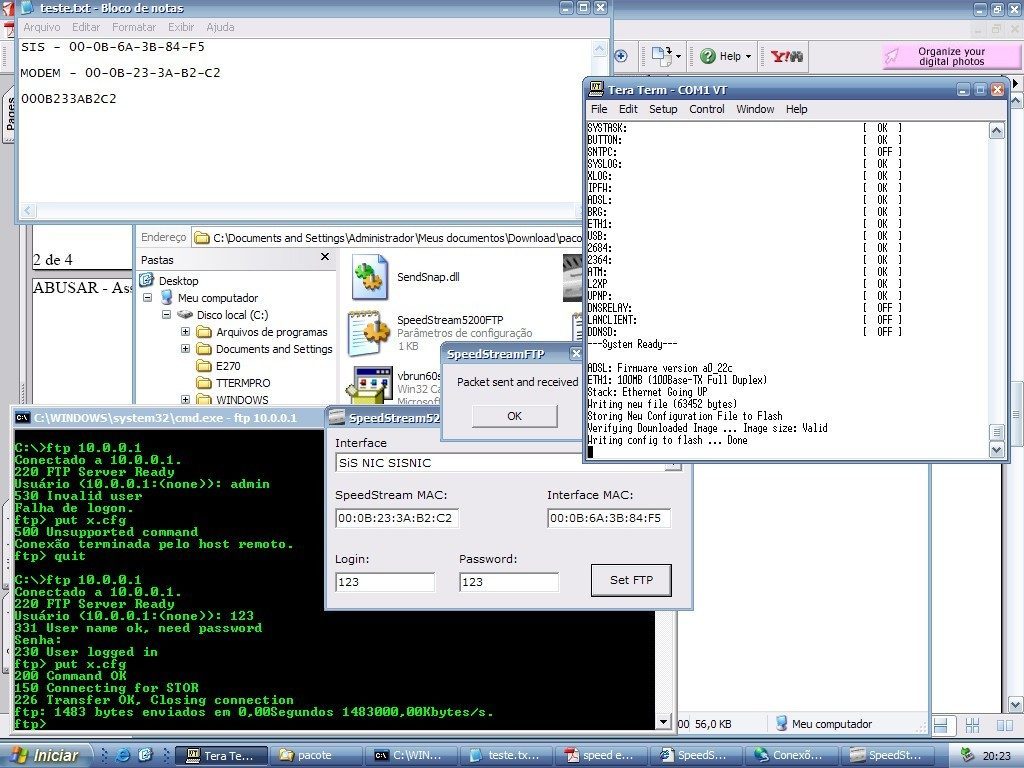Click the address path in Endereço bar
Screen dimensions: 1024x768
click(397, 238)
